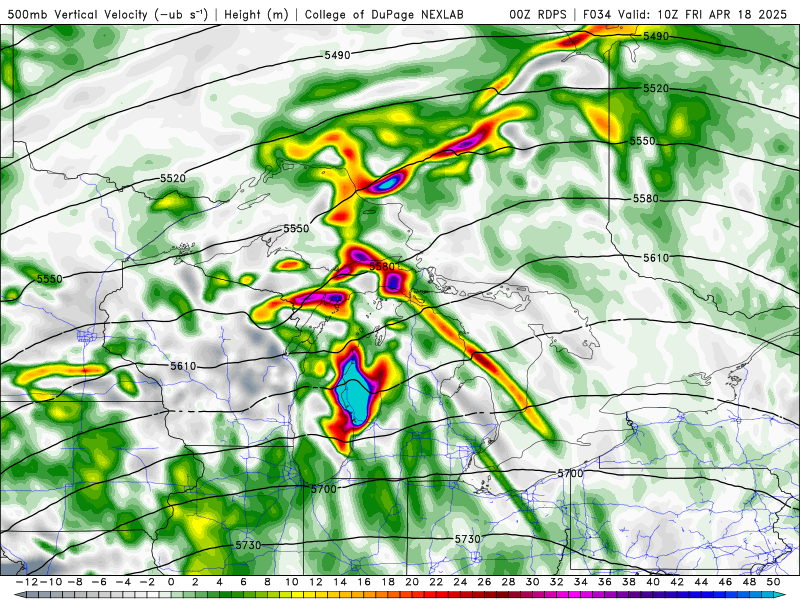The height and width of the screenshot is (600, 800).
Task: Select the 22 legend number
Action: [x=436, y=582]
